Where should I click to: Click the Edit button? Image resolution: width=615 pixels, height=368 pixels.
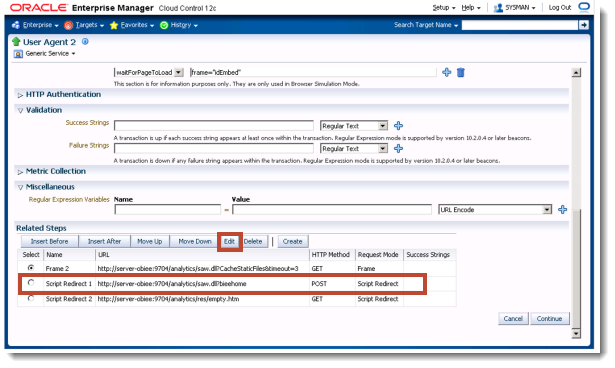pyautogui.click(x=229, y=242)
